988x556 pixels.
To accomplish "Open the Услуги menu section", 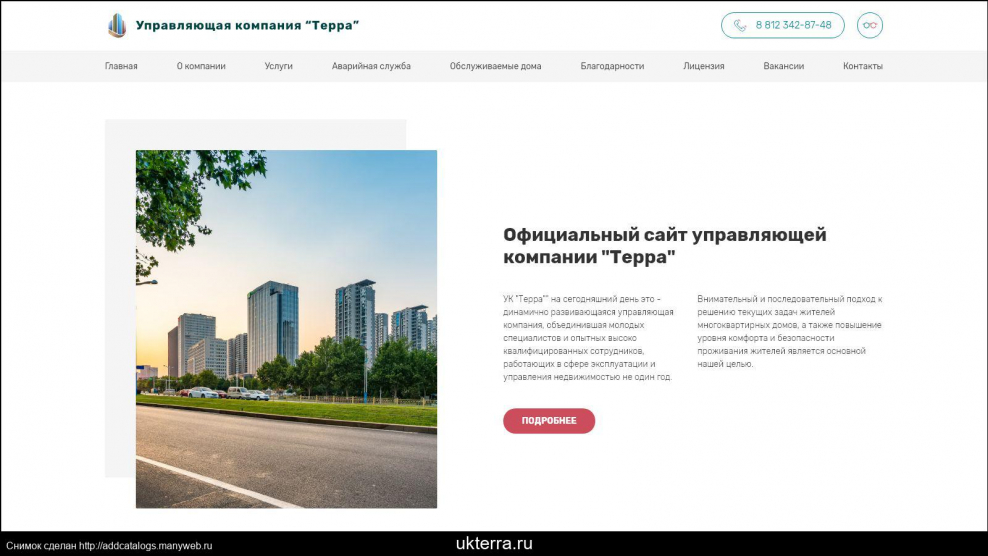I will click(279, 66).
